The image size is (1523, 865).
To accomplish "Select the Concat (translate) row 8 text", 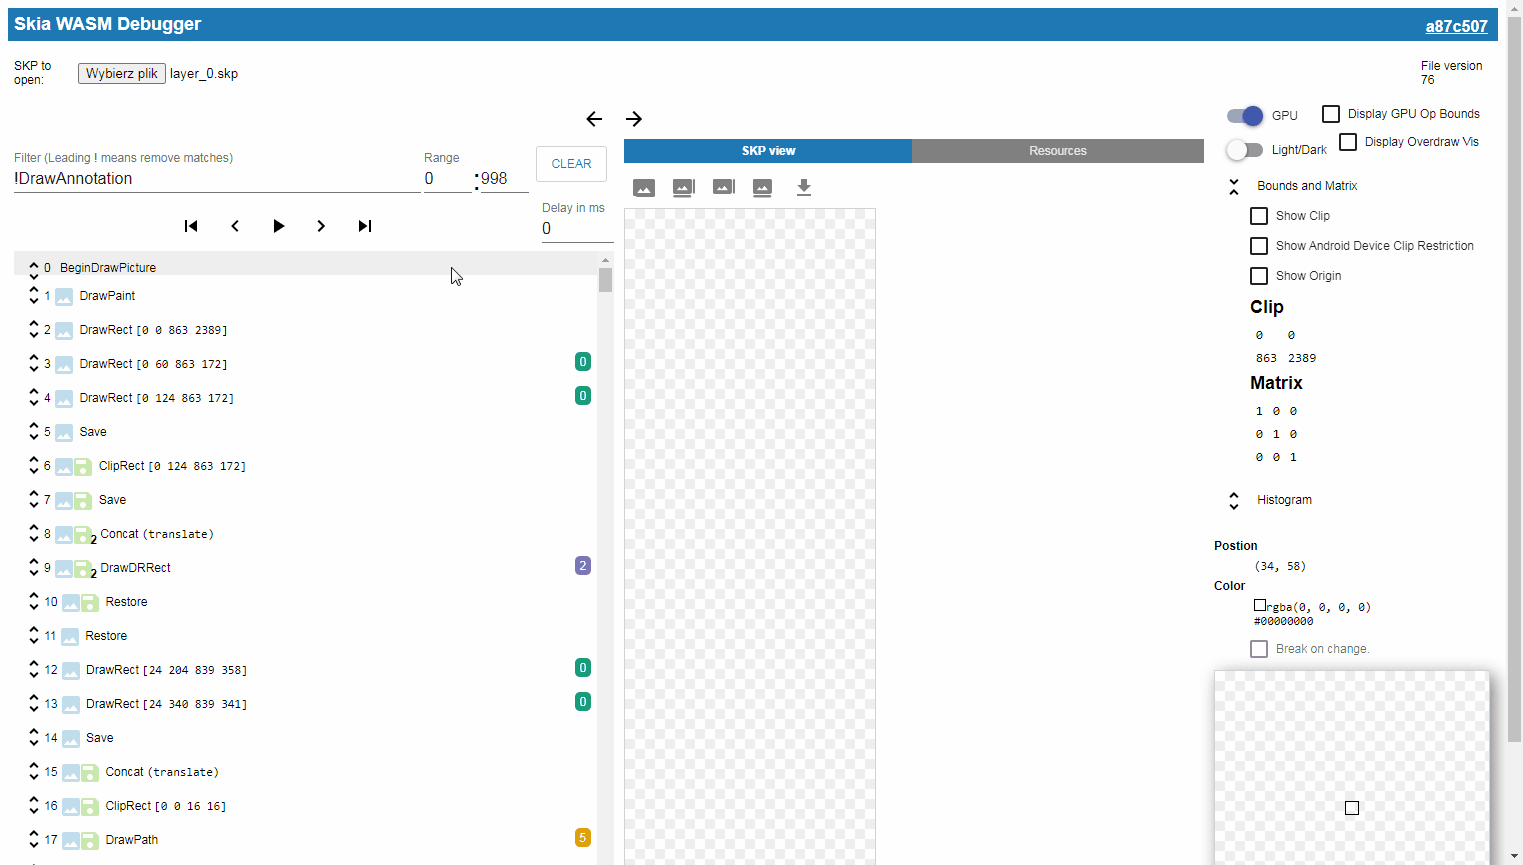I will pyautogui.click(x=157, y=535).
